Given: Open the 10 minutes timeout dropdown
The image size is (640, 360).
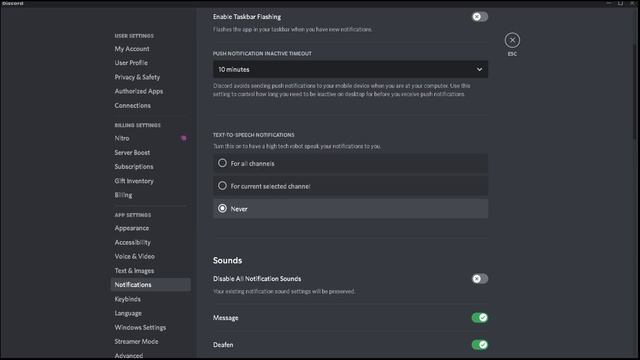Looking at the screenshot, I should point(350,69).
